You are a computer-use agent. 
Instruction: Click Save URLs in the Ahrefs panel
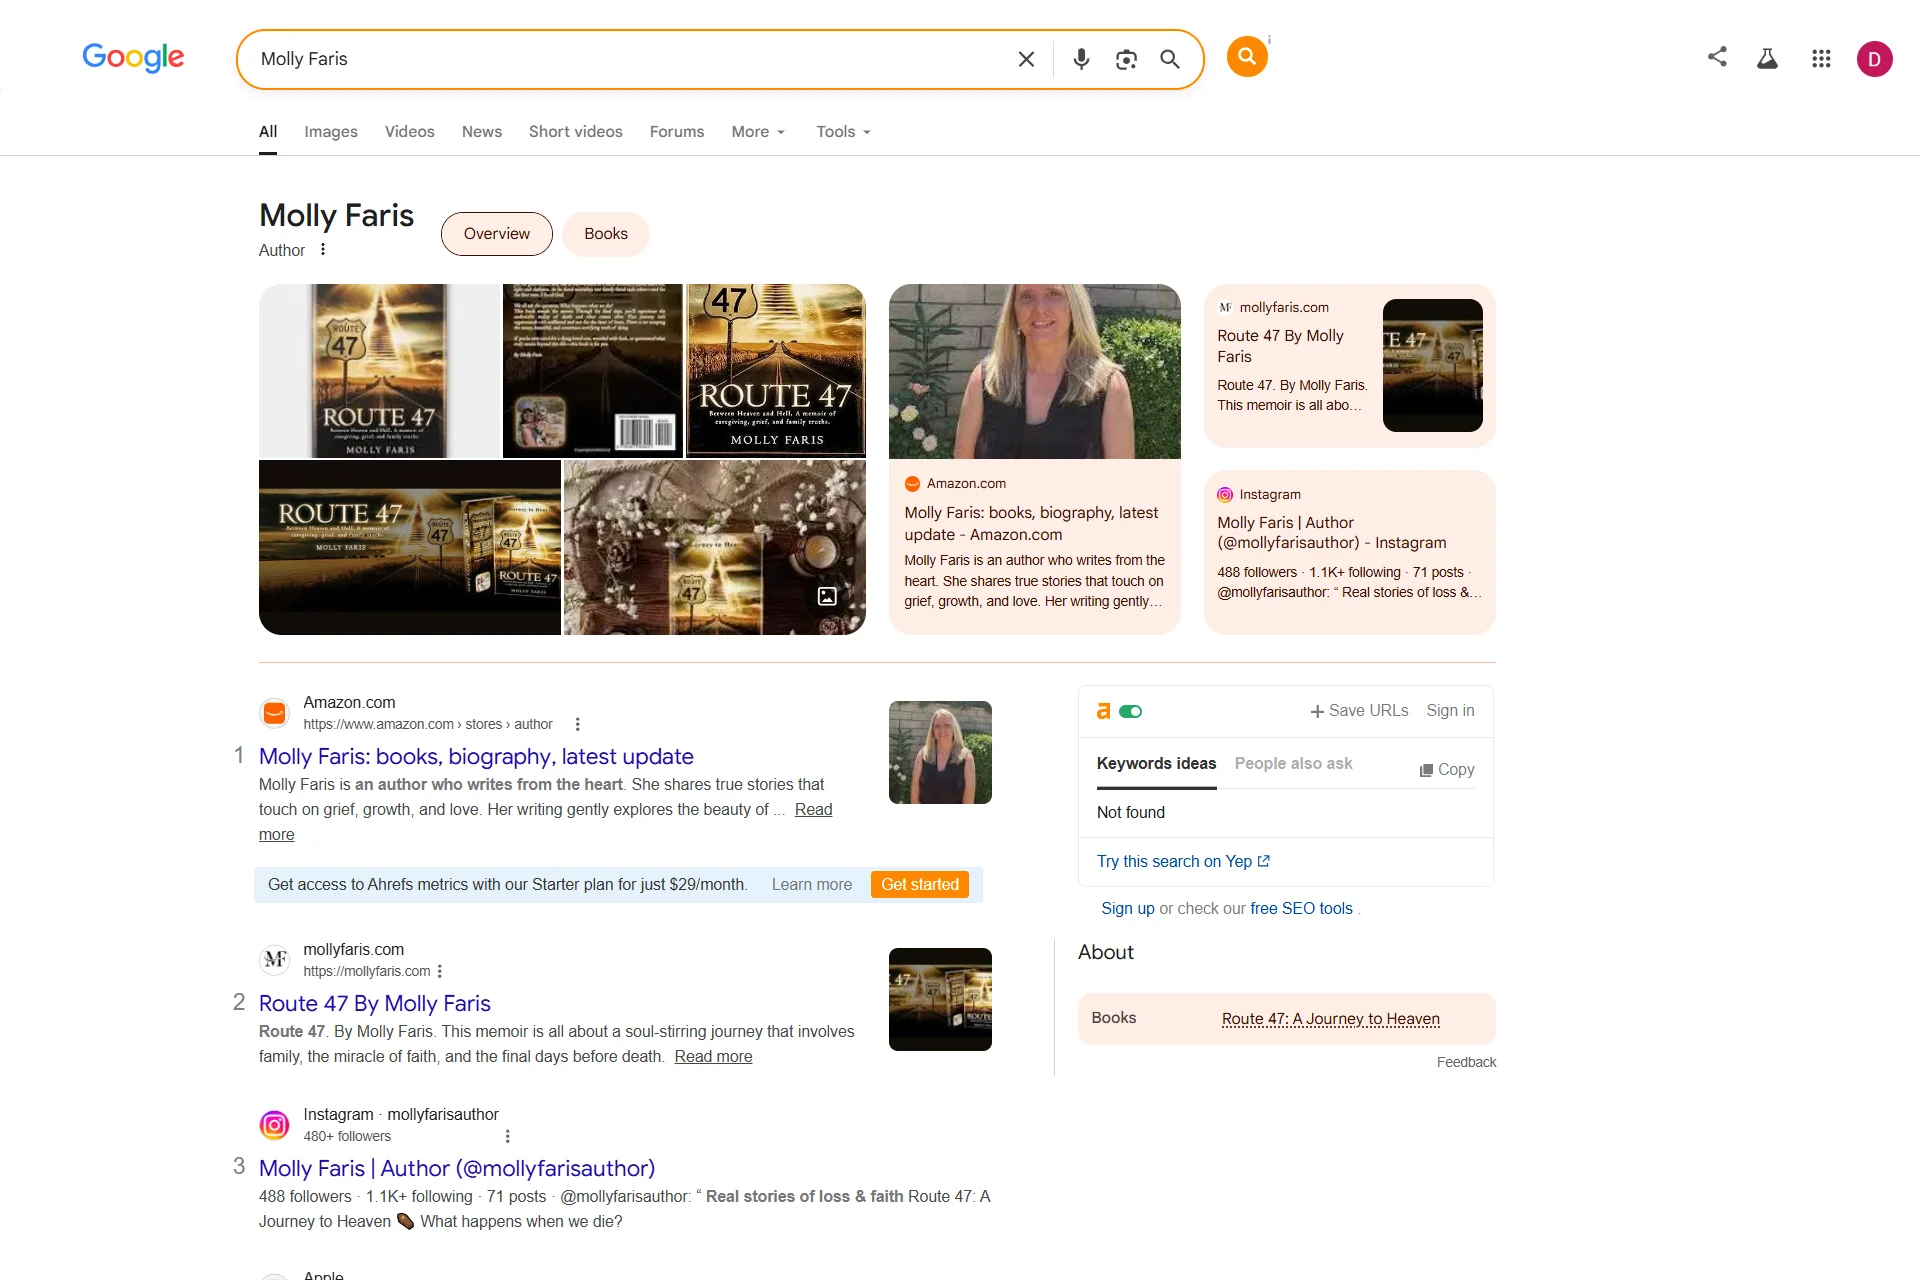(1359, 711)
